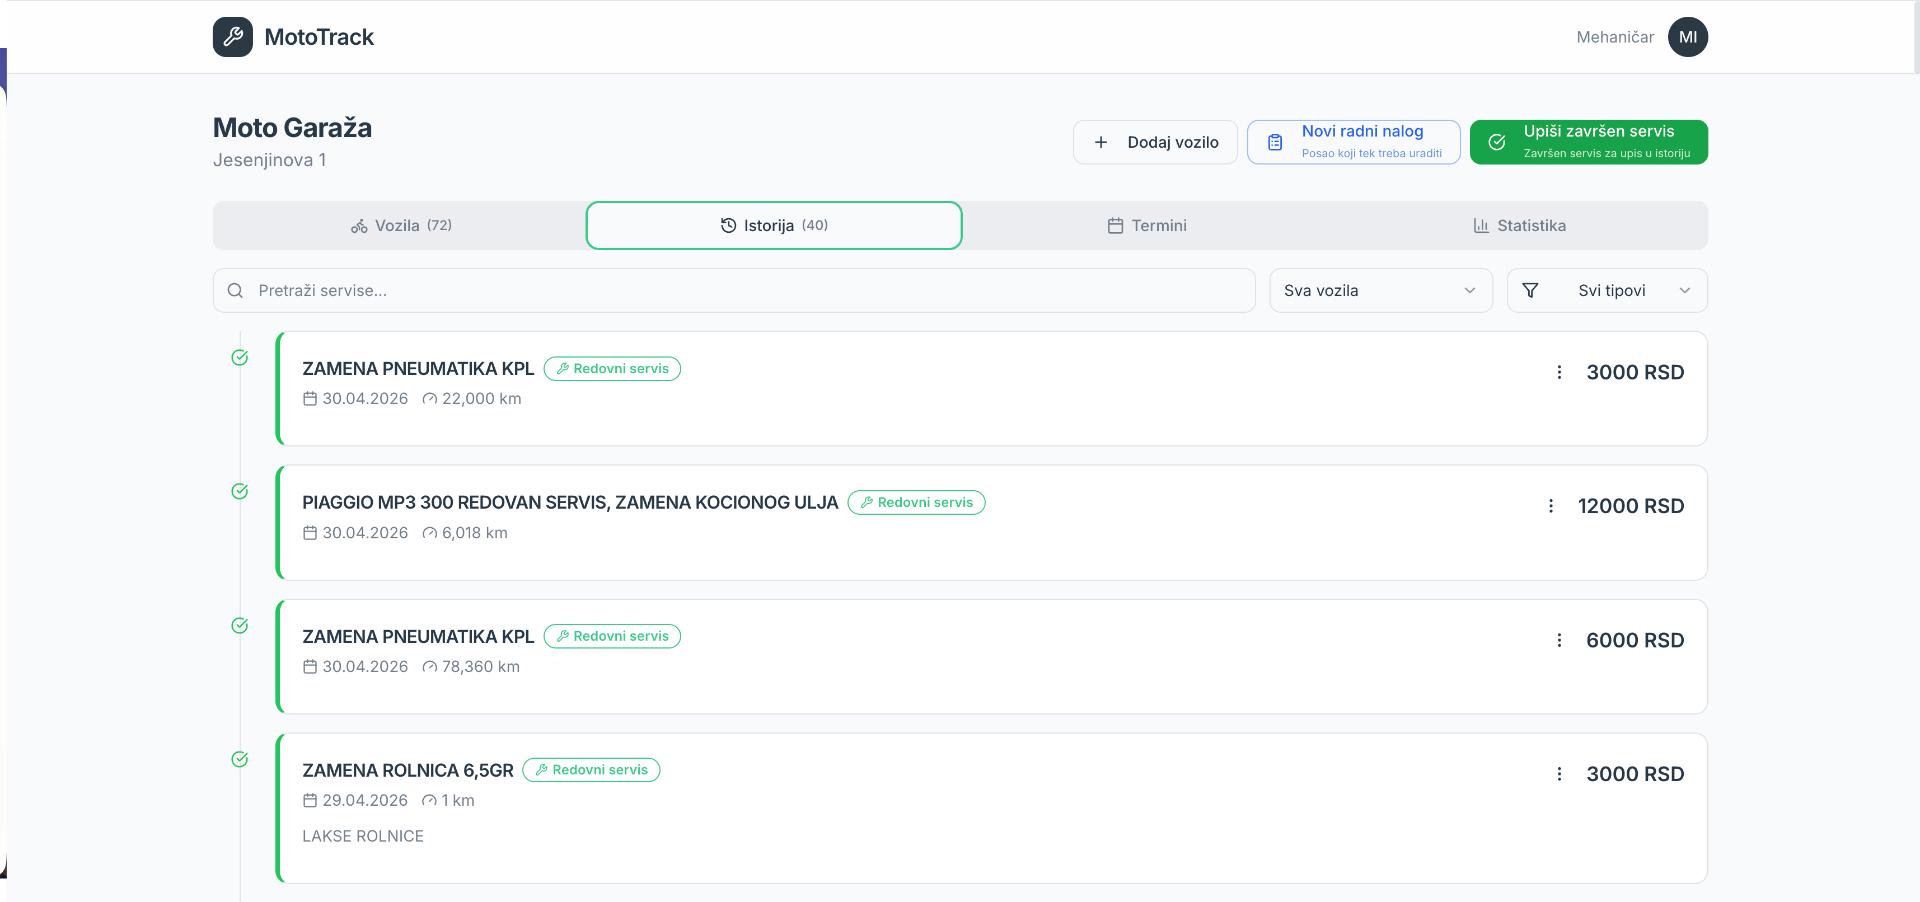This screenshot has height=902, width=1920.
Task: Open the Termini tab
Action: (x=1147, y=226)
